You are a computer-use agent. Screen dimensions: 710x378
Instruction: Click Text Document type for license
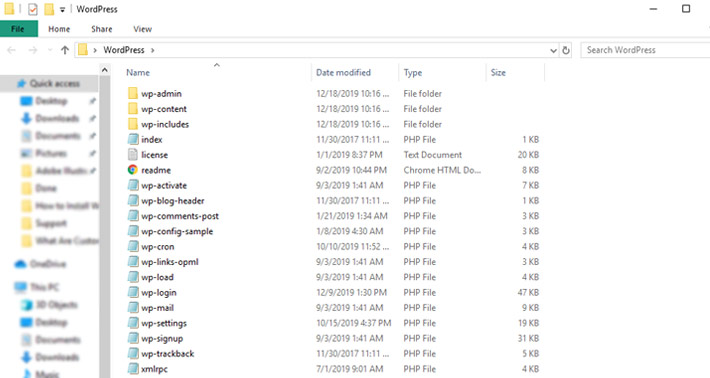tap(432, 155)
